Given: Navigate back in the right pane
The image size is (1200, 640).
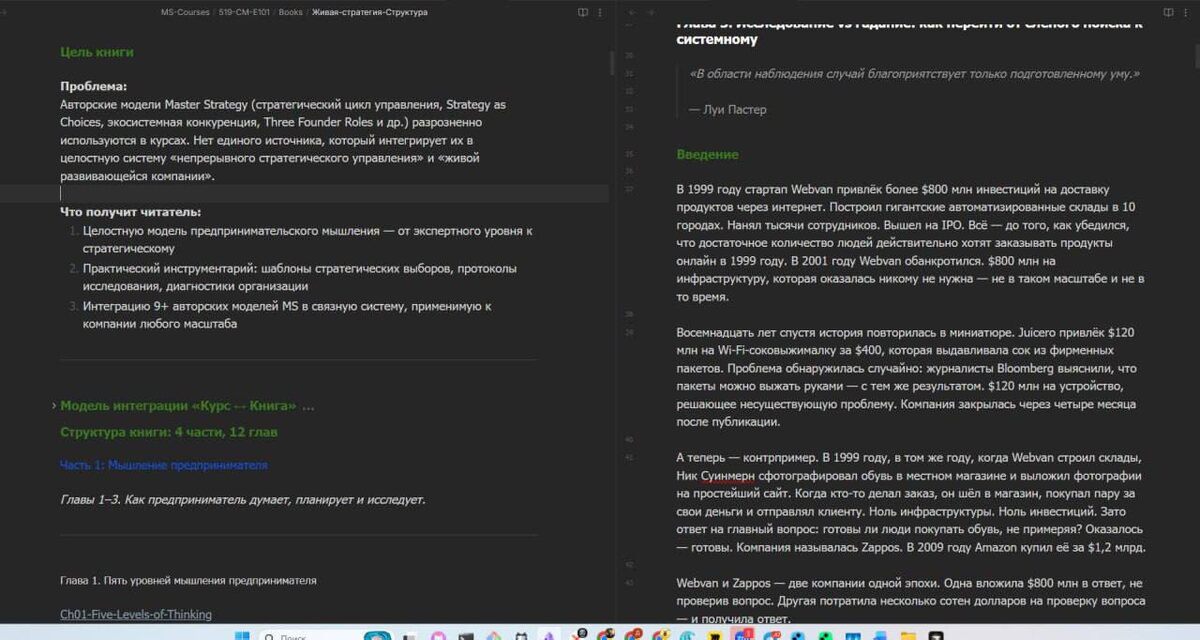Looking at the screenshot, I should [x=631, y=12].
